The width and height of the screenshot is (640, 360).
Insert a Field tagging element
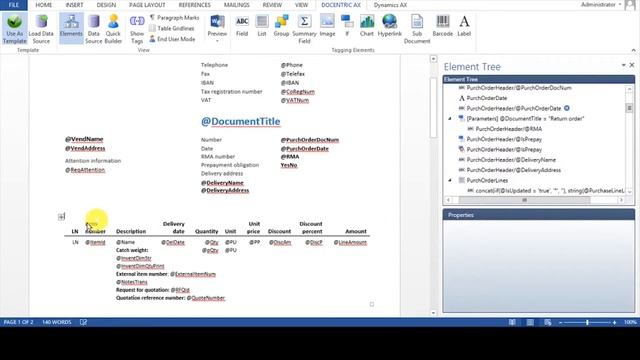click(x=242, y=26)
